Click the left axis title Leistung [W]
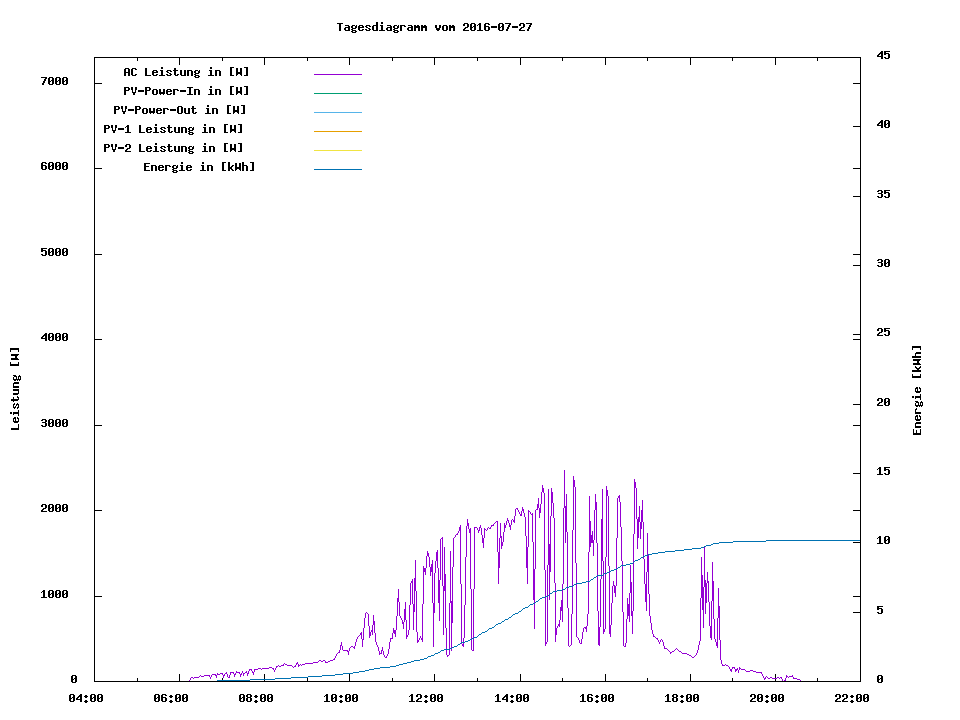 click(15, 389)
